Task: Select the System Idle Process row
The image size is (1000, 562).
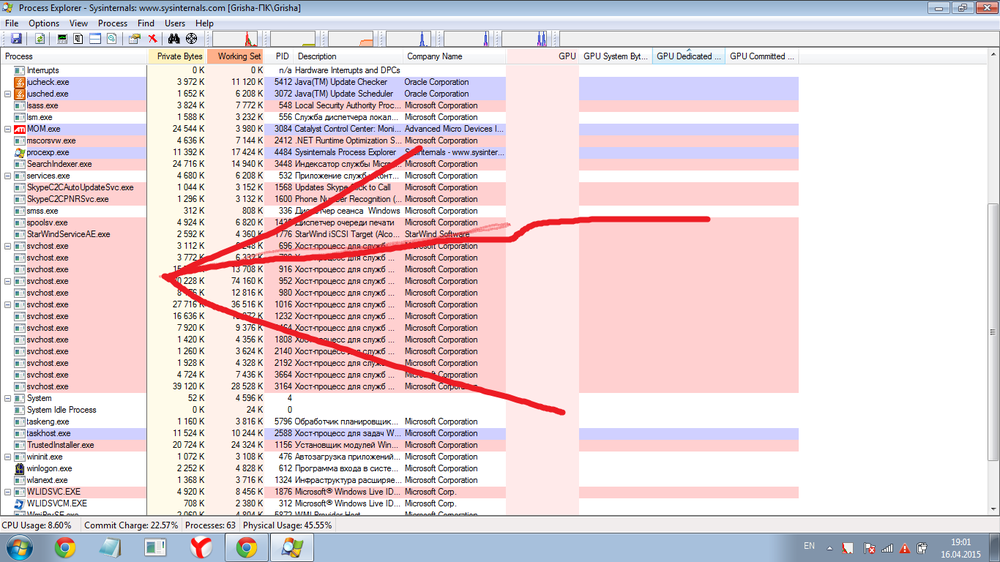Action: coord(399,410)
